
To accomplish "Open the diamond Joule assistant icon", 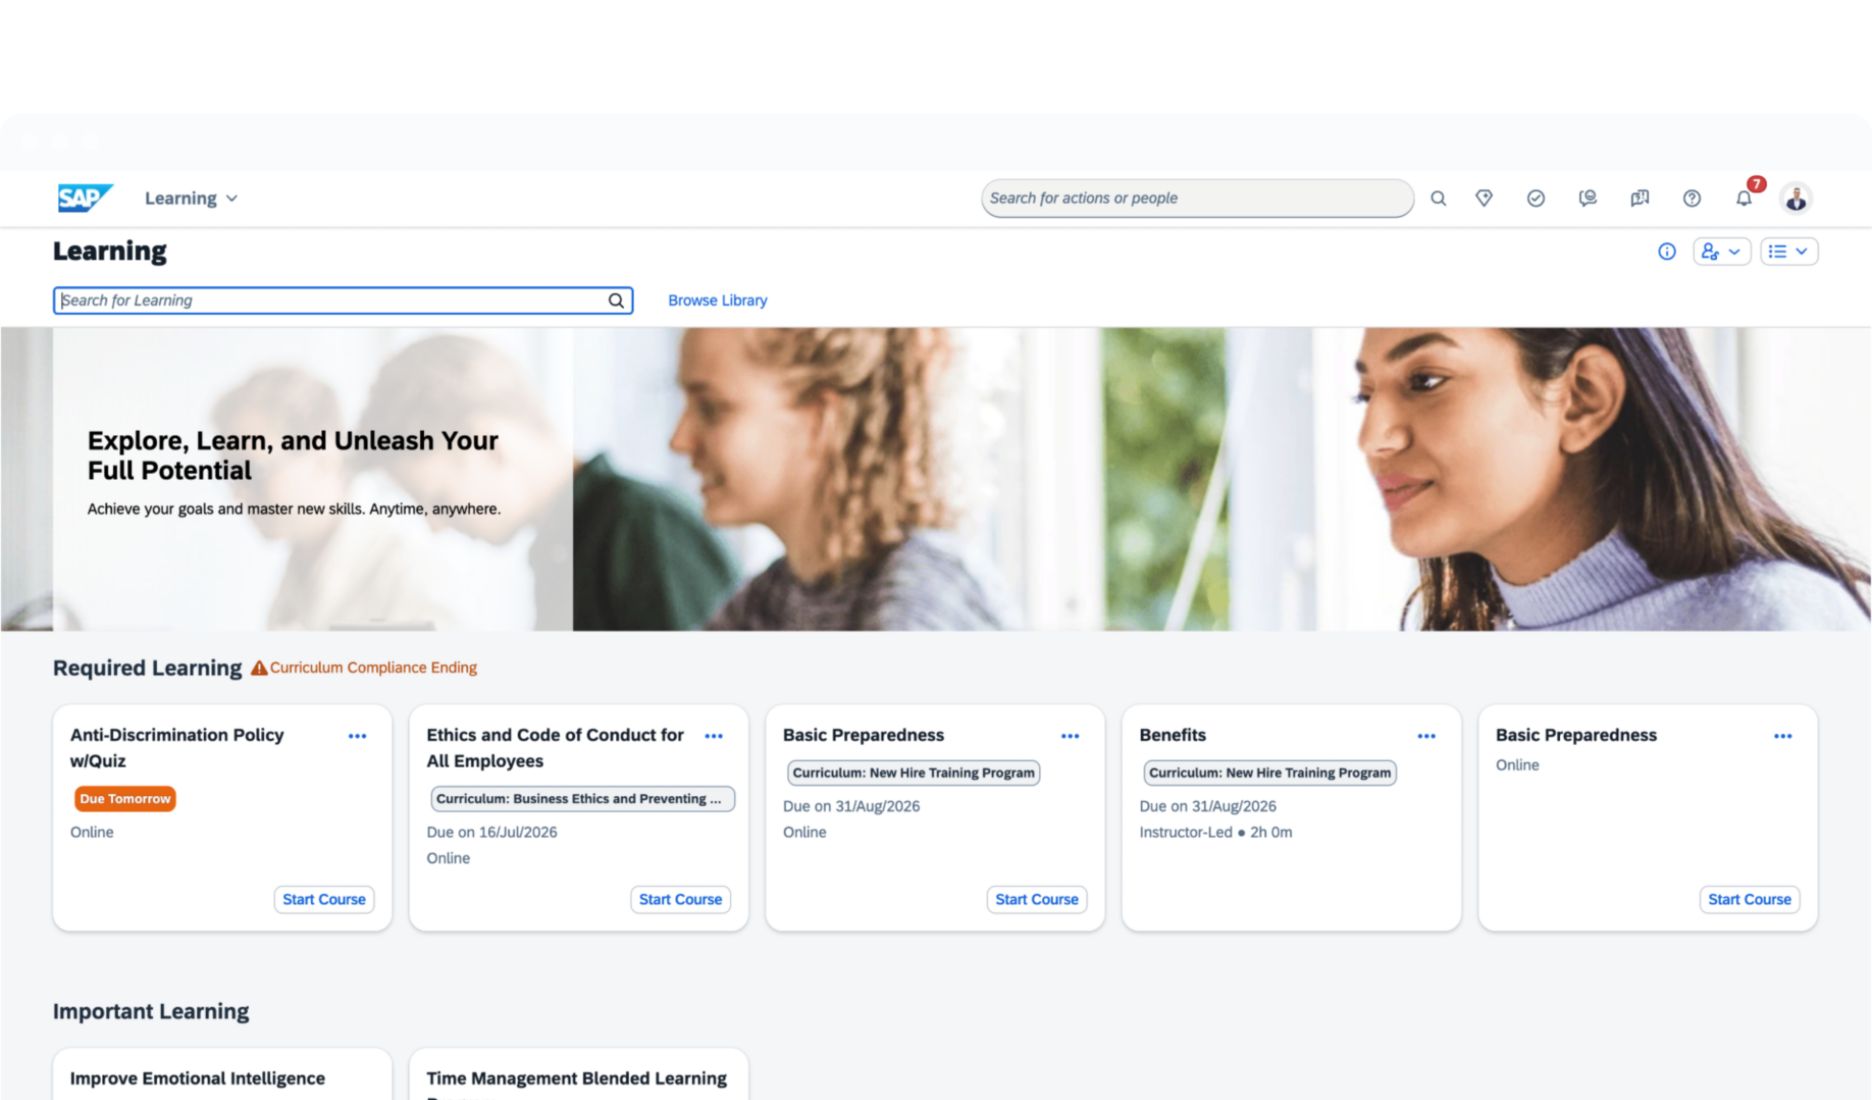I will click(1484, 198).
